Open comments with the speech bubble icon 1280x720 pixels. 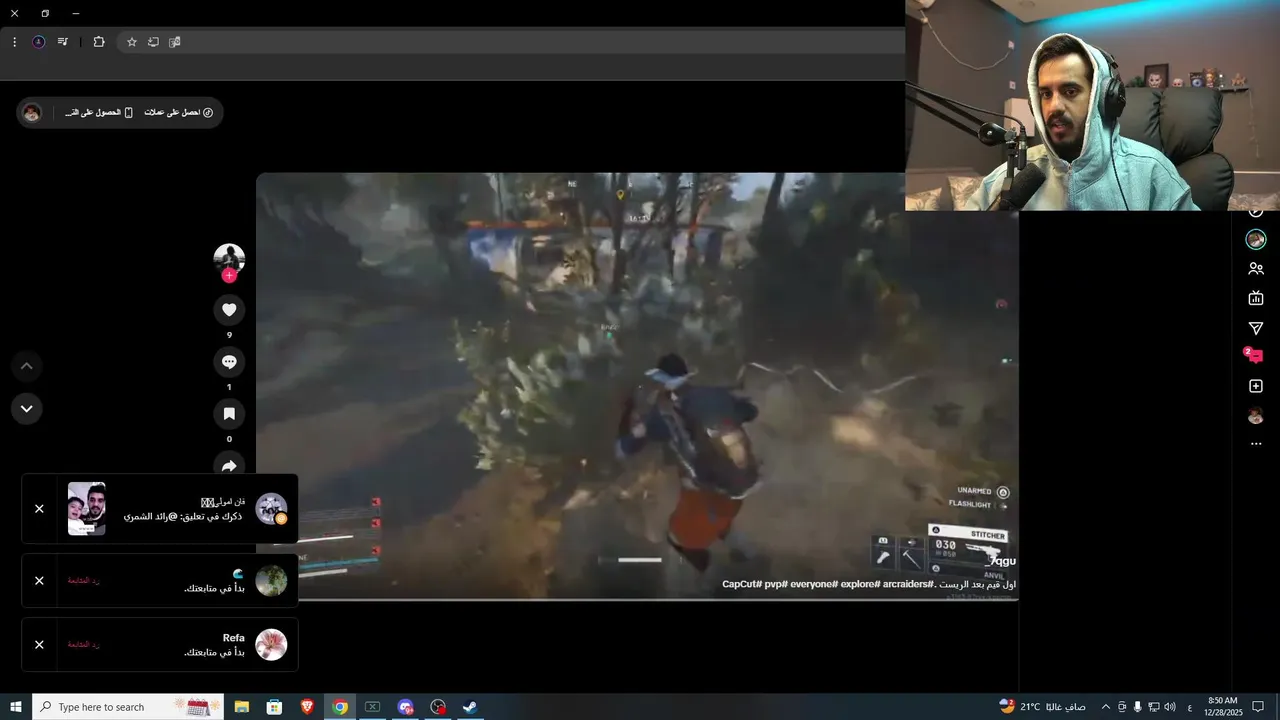229,362
